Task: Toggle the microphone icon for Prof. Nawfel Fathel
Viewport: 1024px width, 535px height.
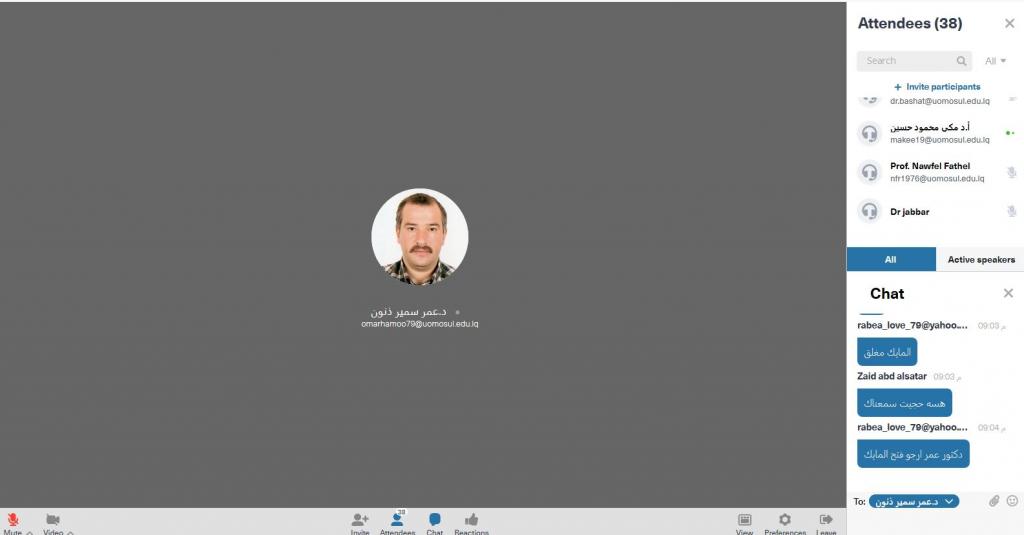Action: (x=1011, y=172)
